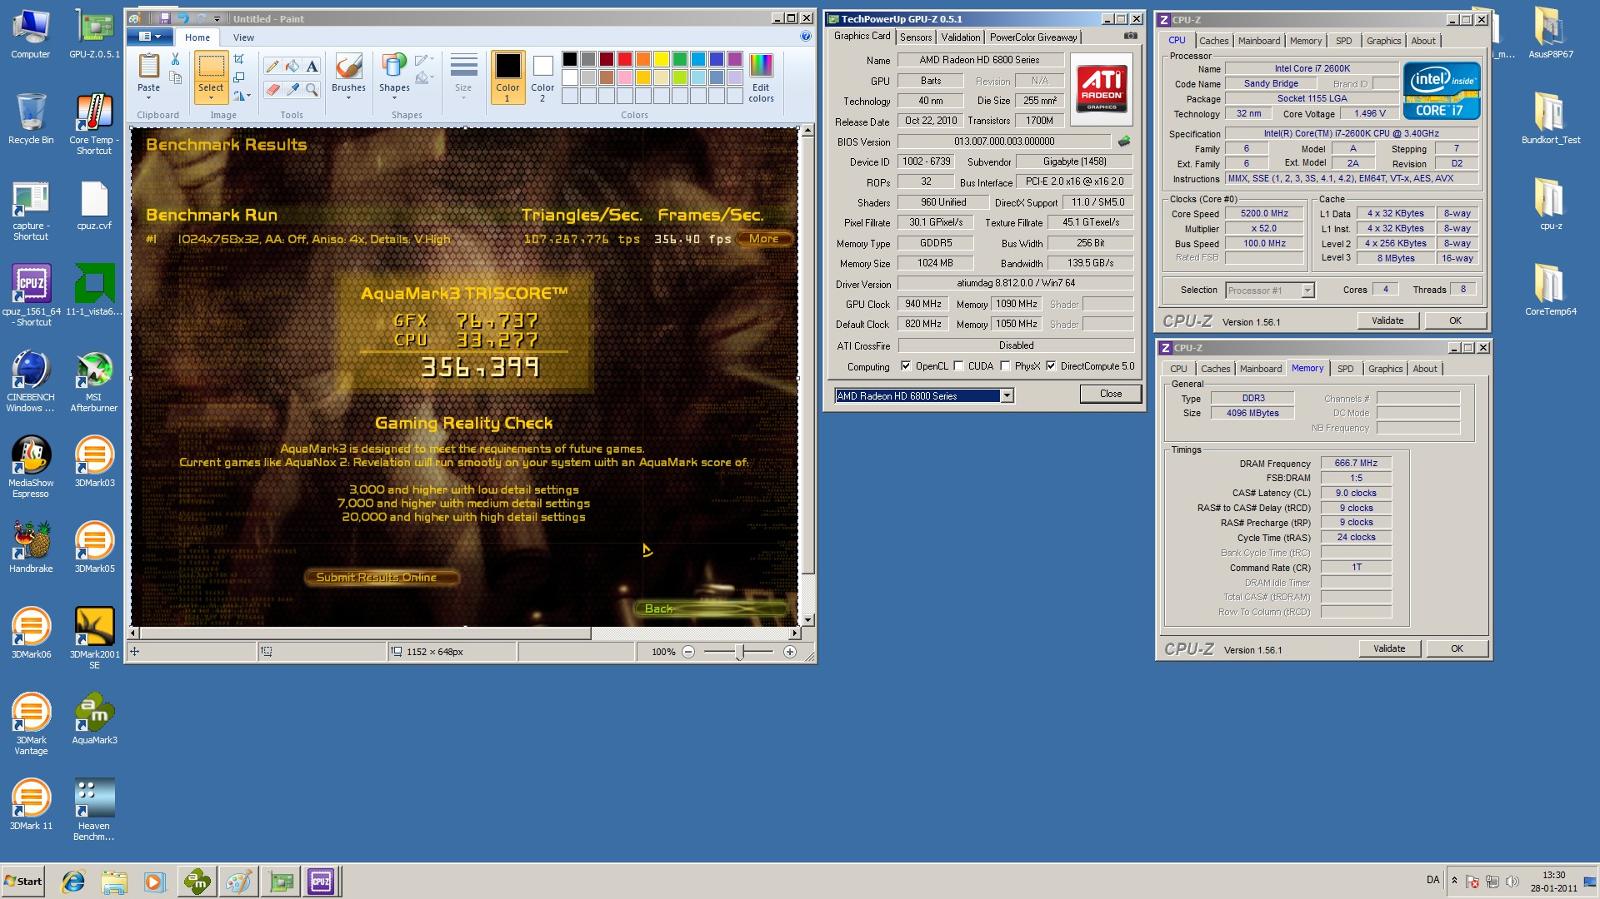Adjust the Paint zoom slider handle

pyautogui.click(x=739, y=652)
